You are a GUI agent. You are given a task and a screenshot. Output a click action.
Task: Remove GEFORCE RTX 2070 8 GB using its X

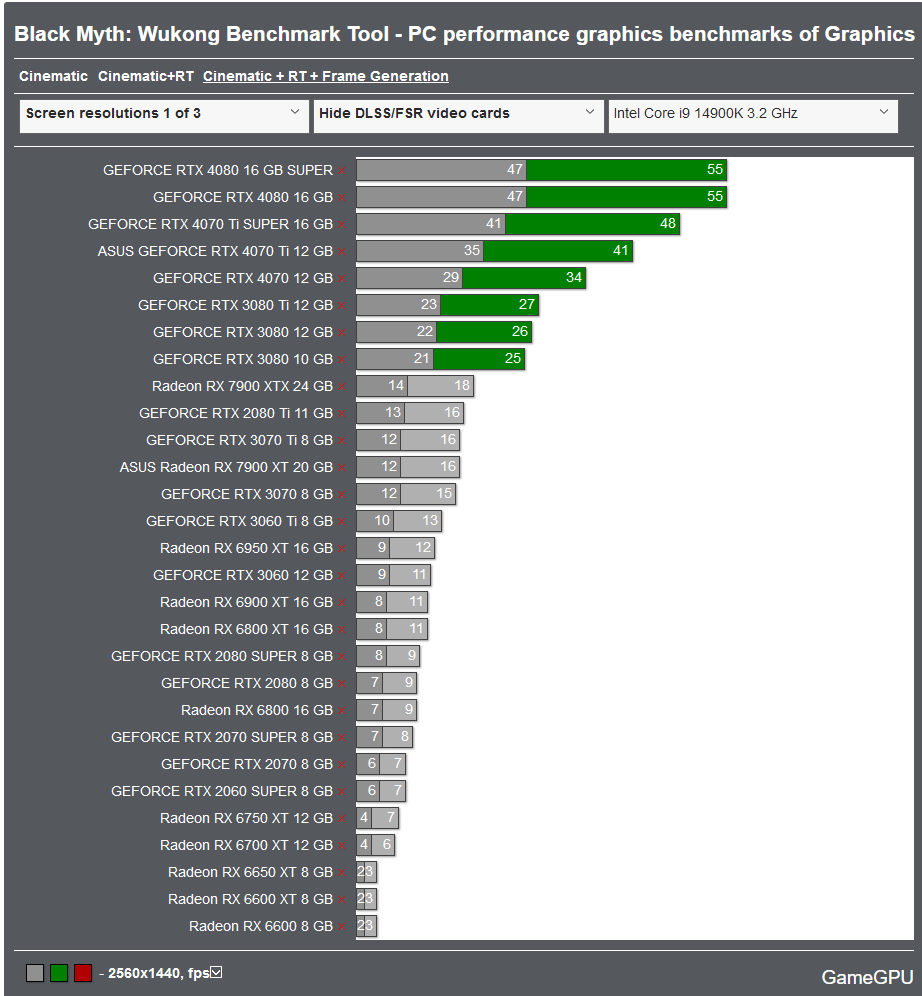[x=342, y=765]
